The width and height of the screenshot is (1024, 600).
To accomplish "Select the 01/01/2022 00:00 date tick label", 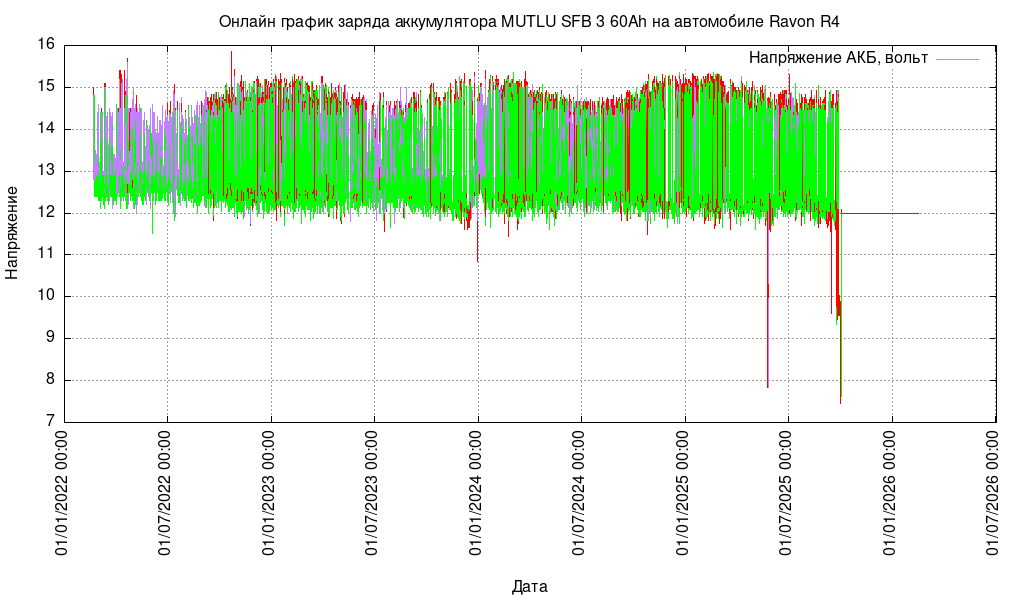I will (63, 494).
